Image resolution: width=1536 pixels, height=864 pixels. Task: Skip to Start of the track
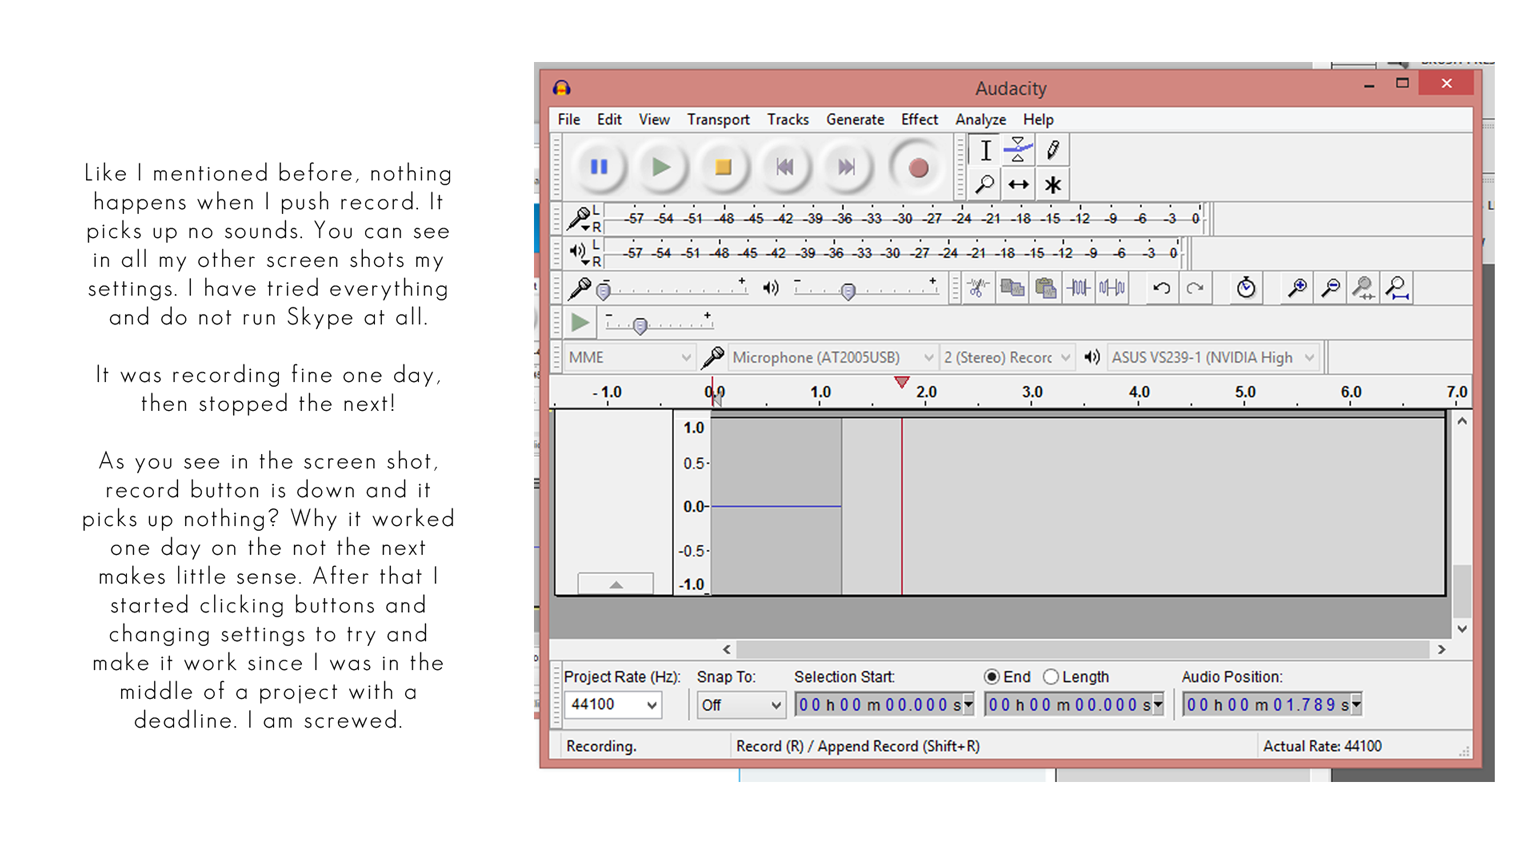point(785,167)
